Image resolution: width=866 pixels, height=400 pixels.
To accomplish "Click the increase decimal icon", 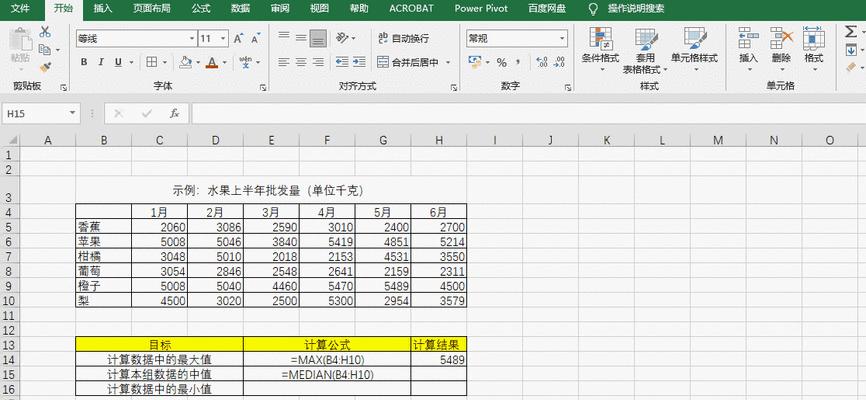I will (542, 62).
